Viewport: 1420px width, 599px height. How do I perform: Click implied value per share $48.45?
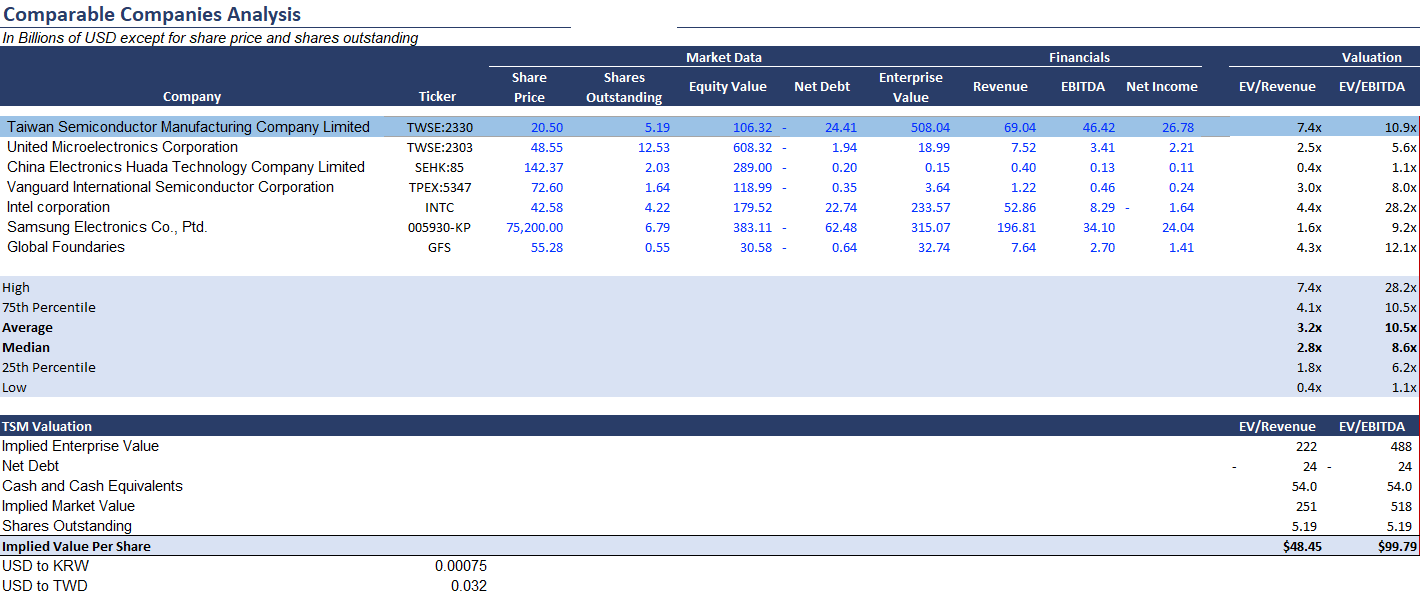[x=1299, y=546]
